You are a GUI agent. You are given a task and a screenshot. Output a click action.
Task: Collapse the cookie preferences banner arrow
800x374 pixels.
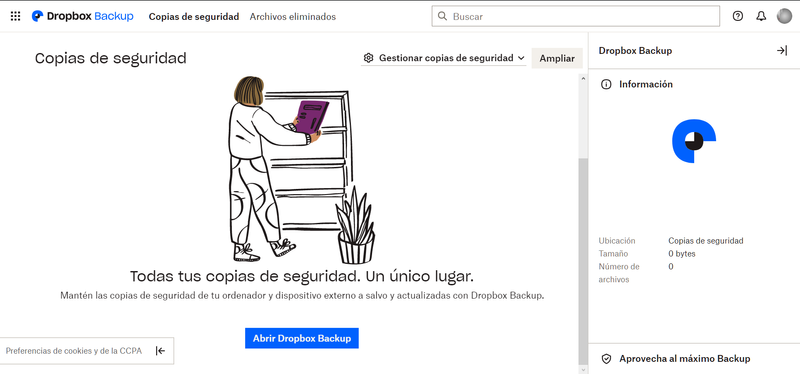pos(160,351)
